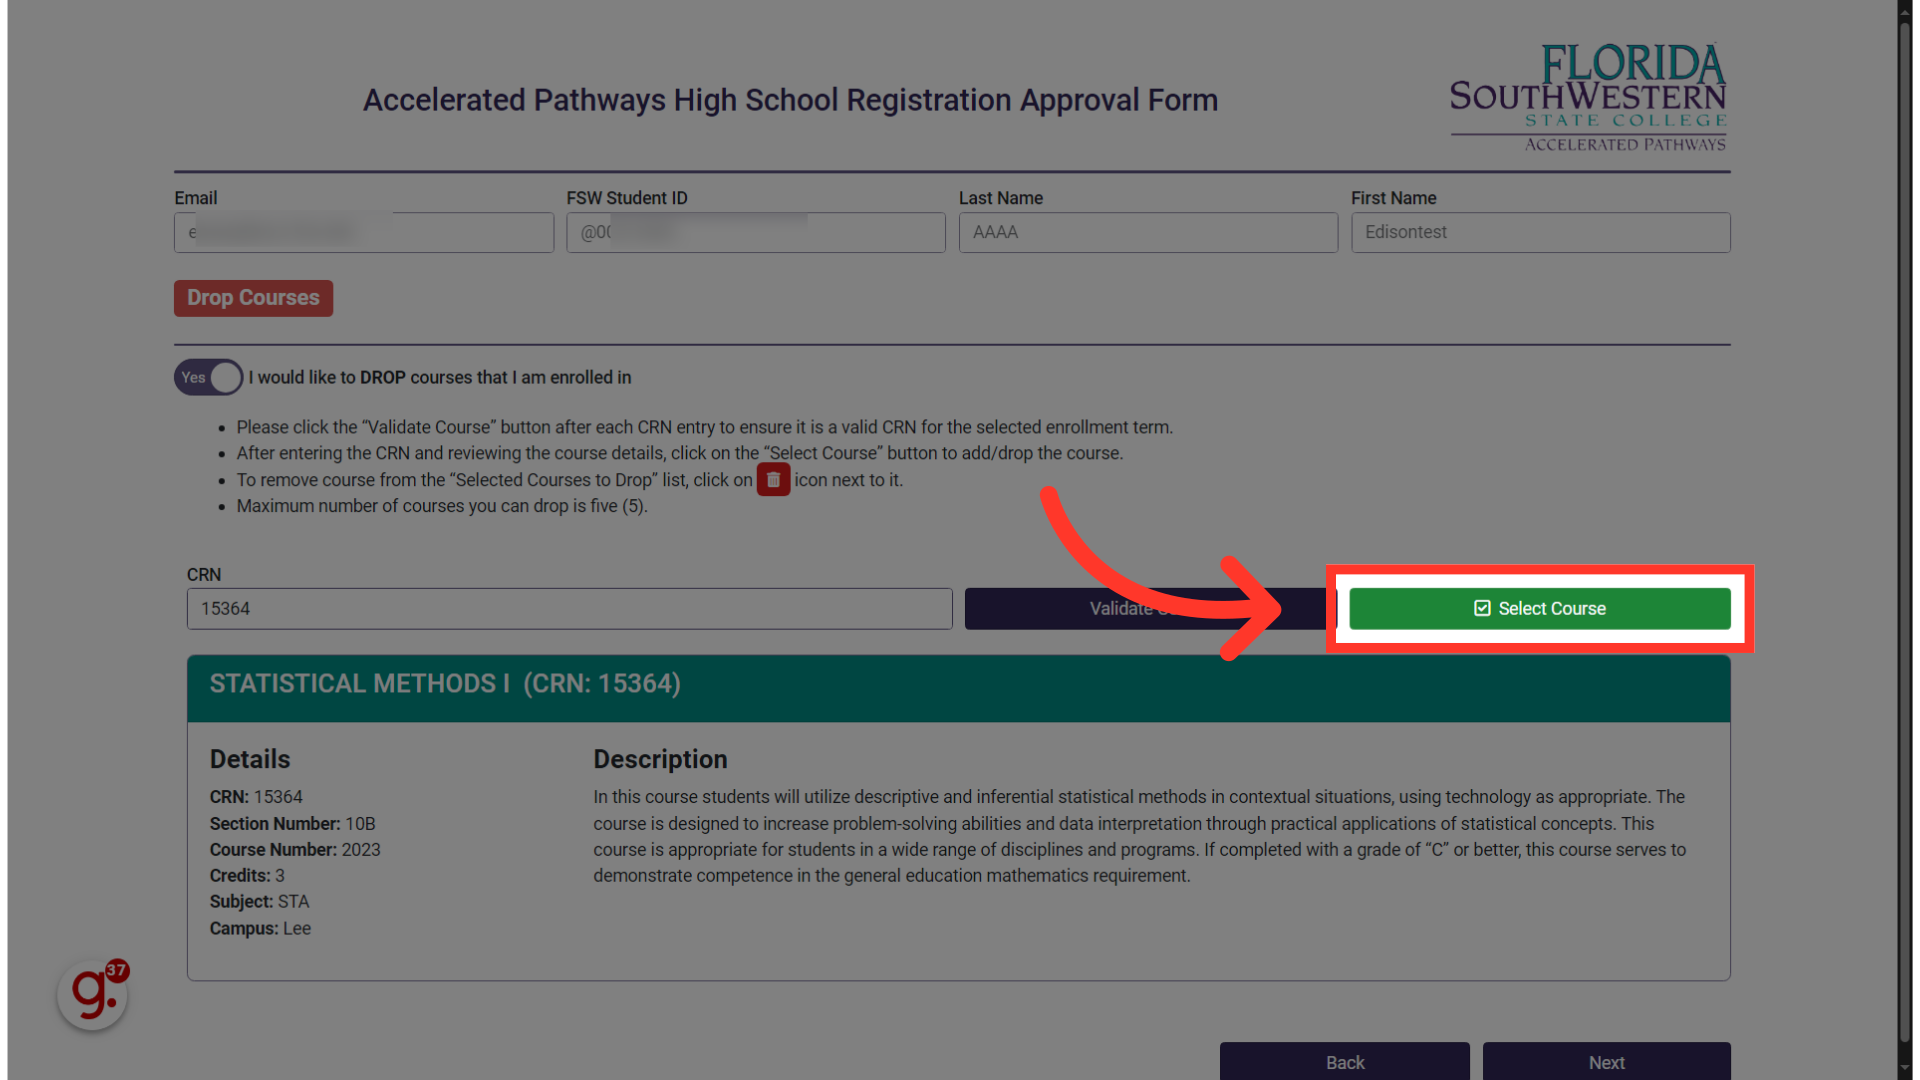Expand the Statistical Methods I course details
The height and width of the screenshot is (1080, 1920).
click(x=959, y=683)
